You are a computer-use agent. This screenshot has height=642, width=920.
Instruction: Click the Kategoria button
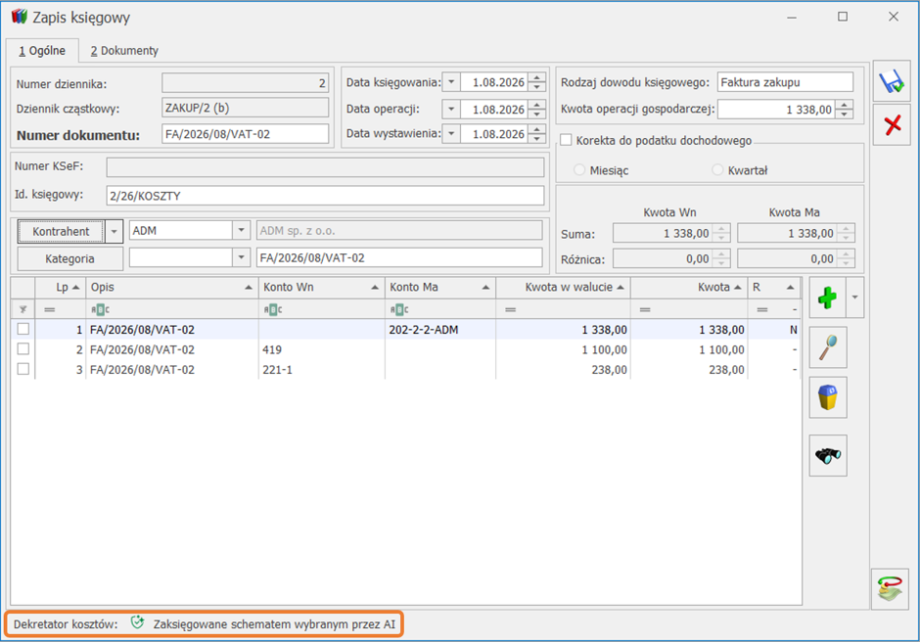pyautogui.click(x=70, y=259)
